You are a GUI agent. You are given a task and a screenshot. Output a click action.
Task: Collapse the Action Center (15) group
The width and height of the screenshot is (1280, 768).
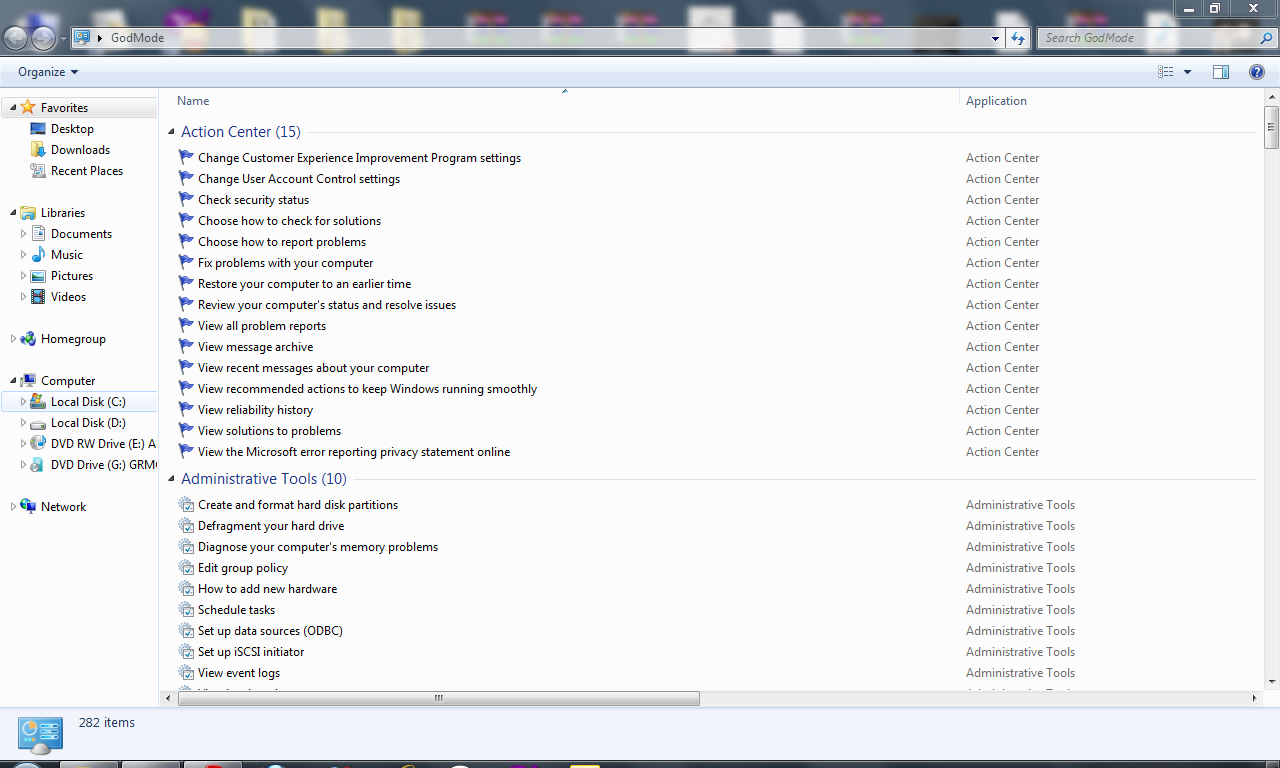click(171, 132)
